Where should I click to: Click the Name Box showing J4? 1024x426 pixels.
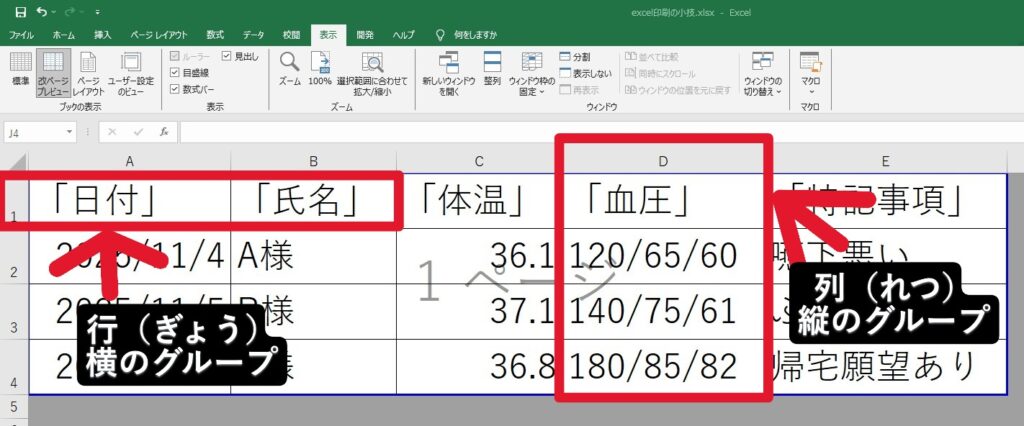coord(36,132)
